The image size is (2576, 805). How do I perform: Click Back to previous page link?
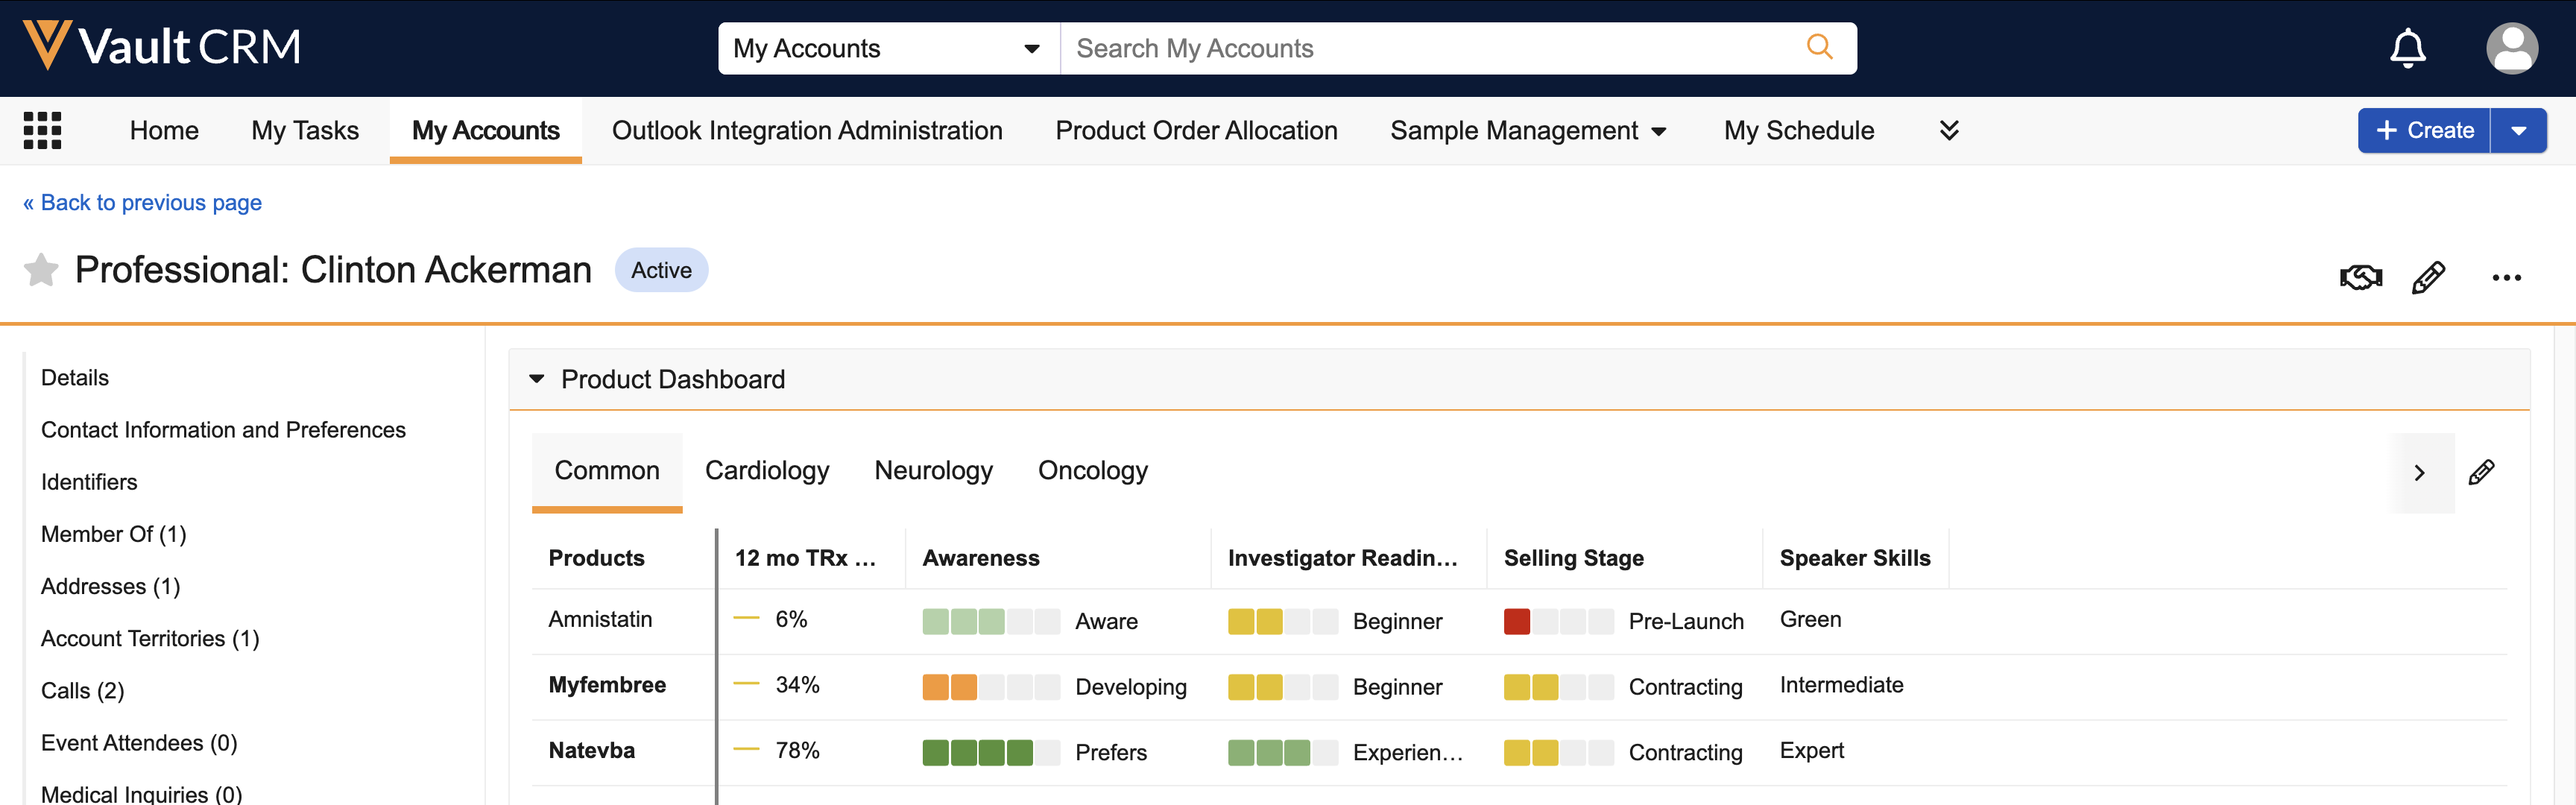pos(142,203)
